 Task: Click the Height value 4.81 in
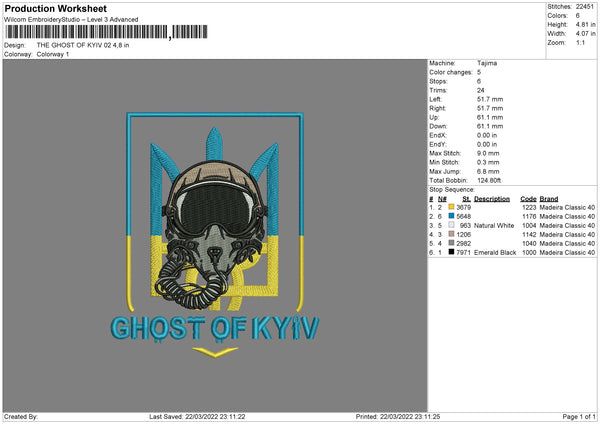click(x=585, y=24)
